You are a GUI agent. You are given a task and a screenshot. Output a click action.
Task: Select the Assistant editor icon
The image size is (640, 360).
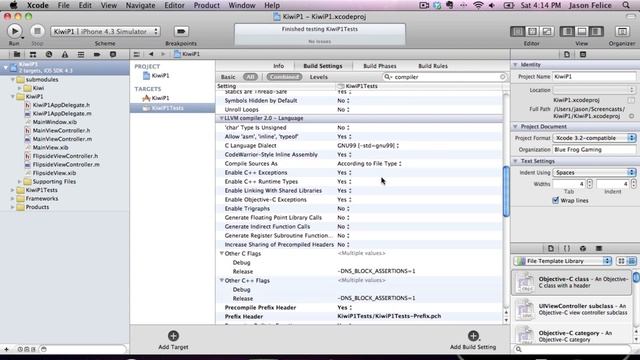[x=532, y=31]
